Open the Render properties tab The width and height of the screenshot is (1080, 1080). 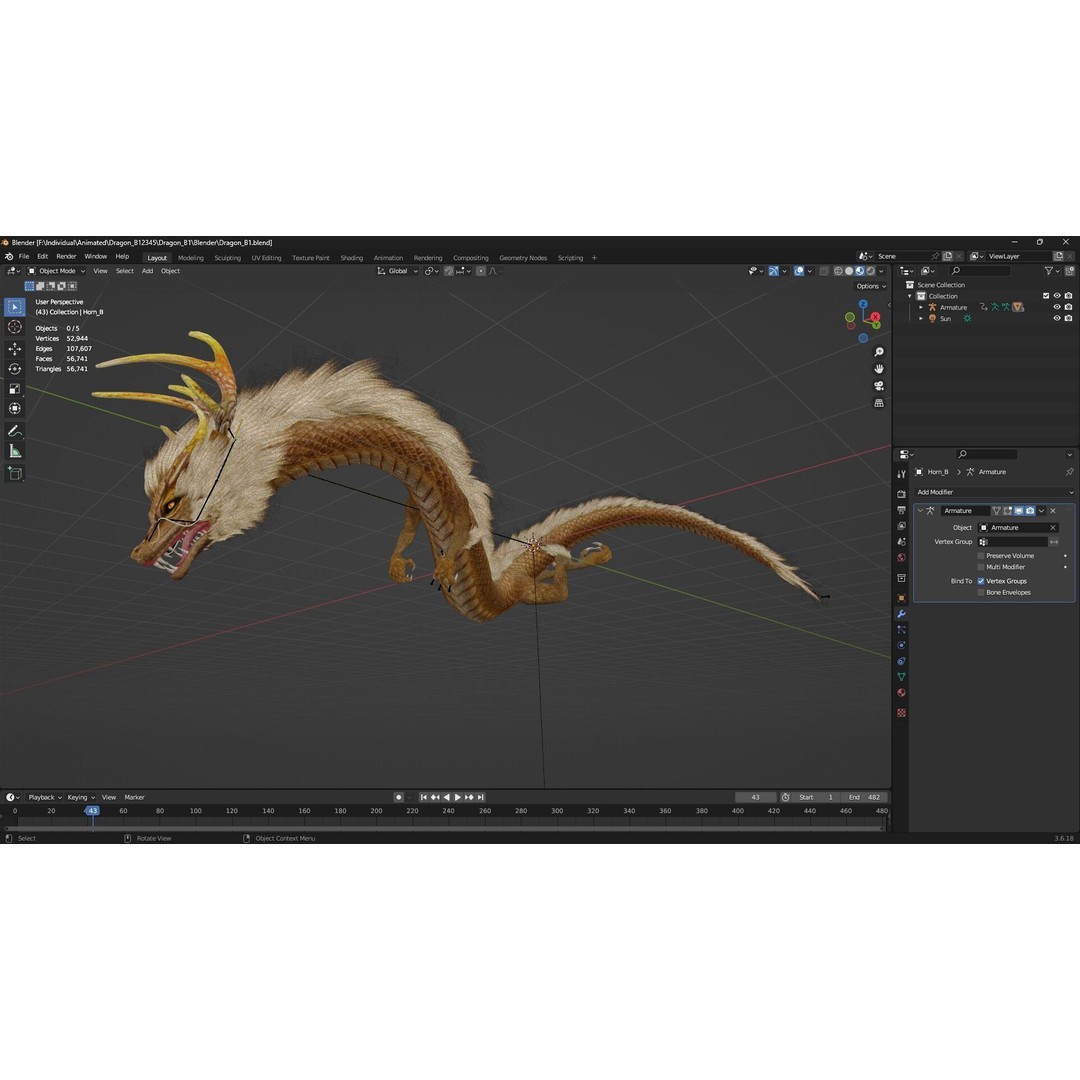[902, 494]
